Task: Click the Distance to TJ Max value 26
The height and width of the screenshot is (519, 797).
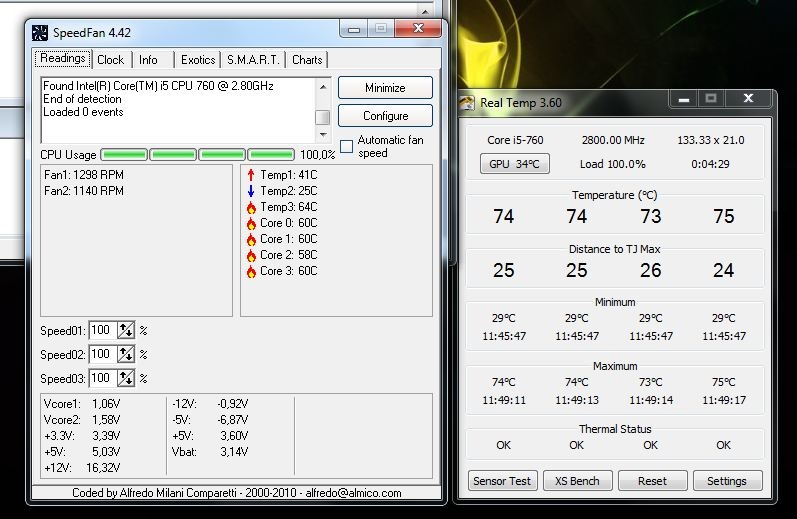Action: coord(651,270)
